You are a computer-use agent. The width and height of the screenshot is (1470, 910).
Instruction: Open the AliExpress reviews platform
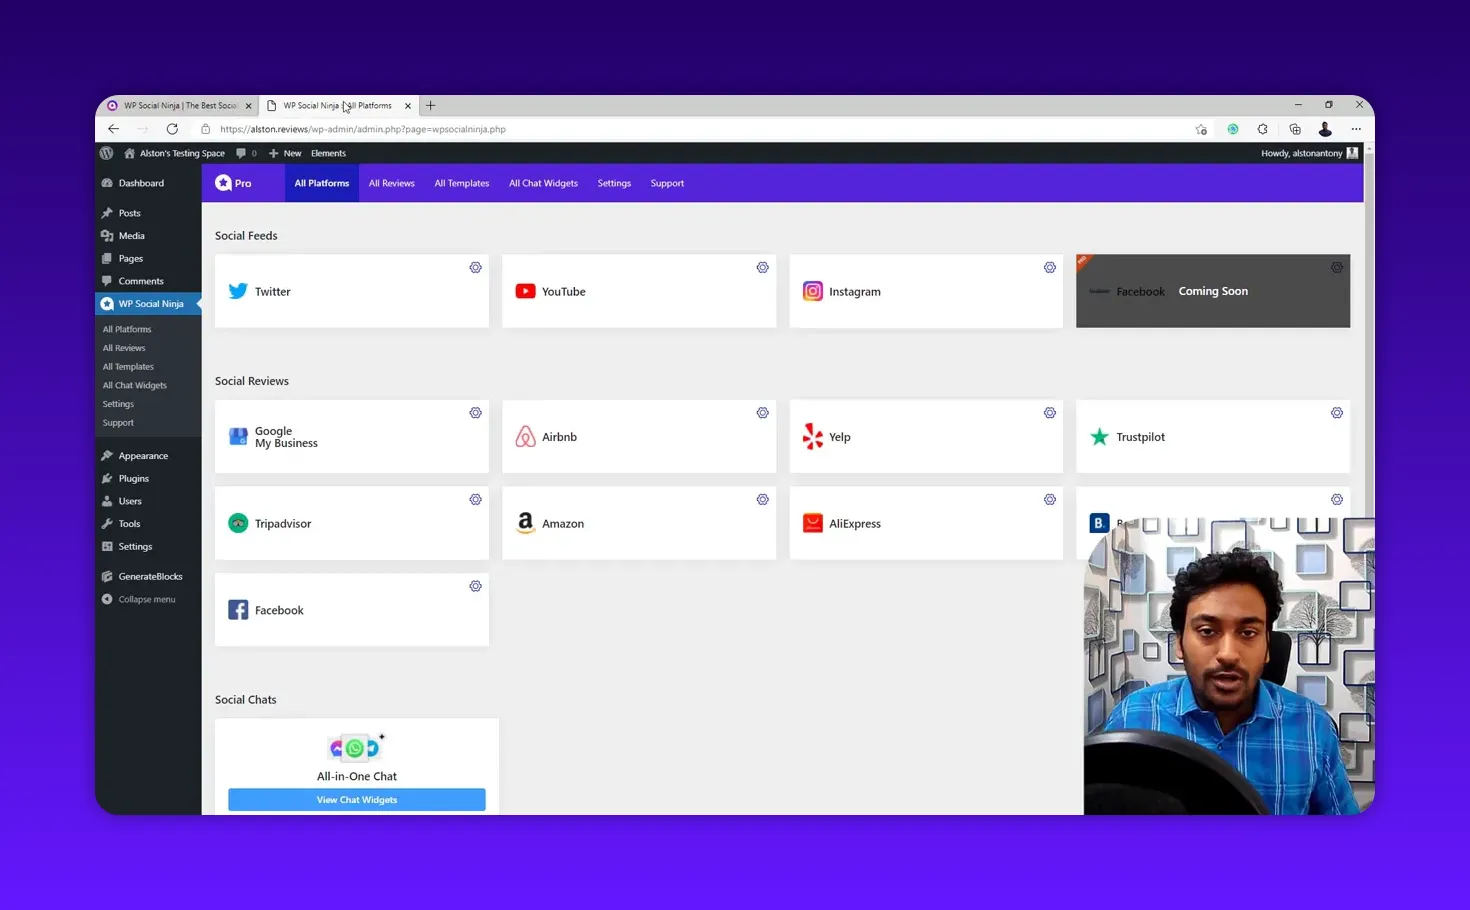[855, 523]
